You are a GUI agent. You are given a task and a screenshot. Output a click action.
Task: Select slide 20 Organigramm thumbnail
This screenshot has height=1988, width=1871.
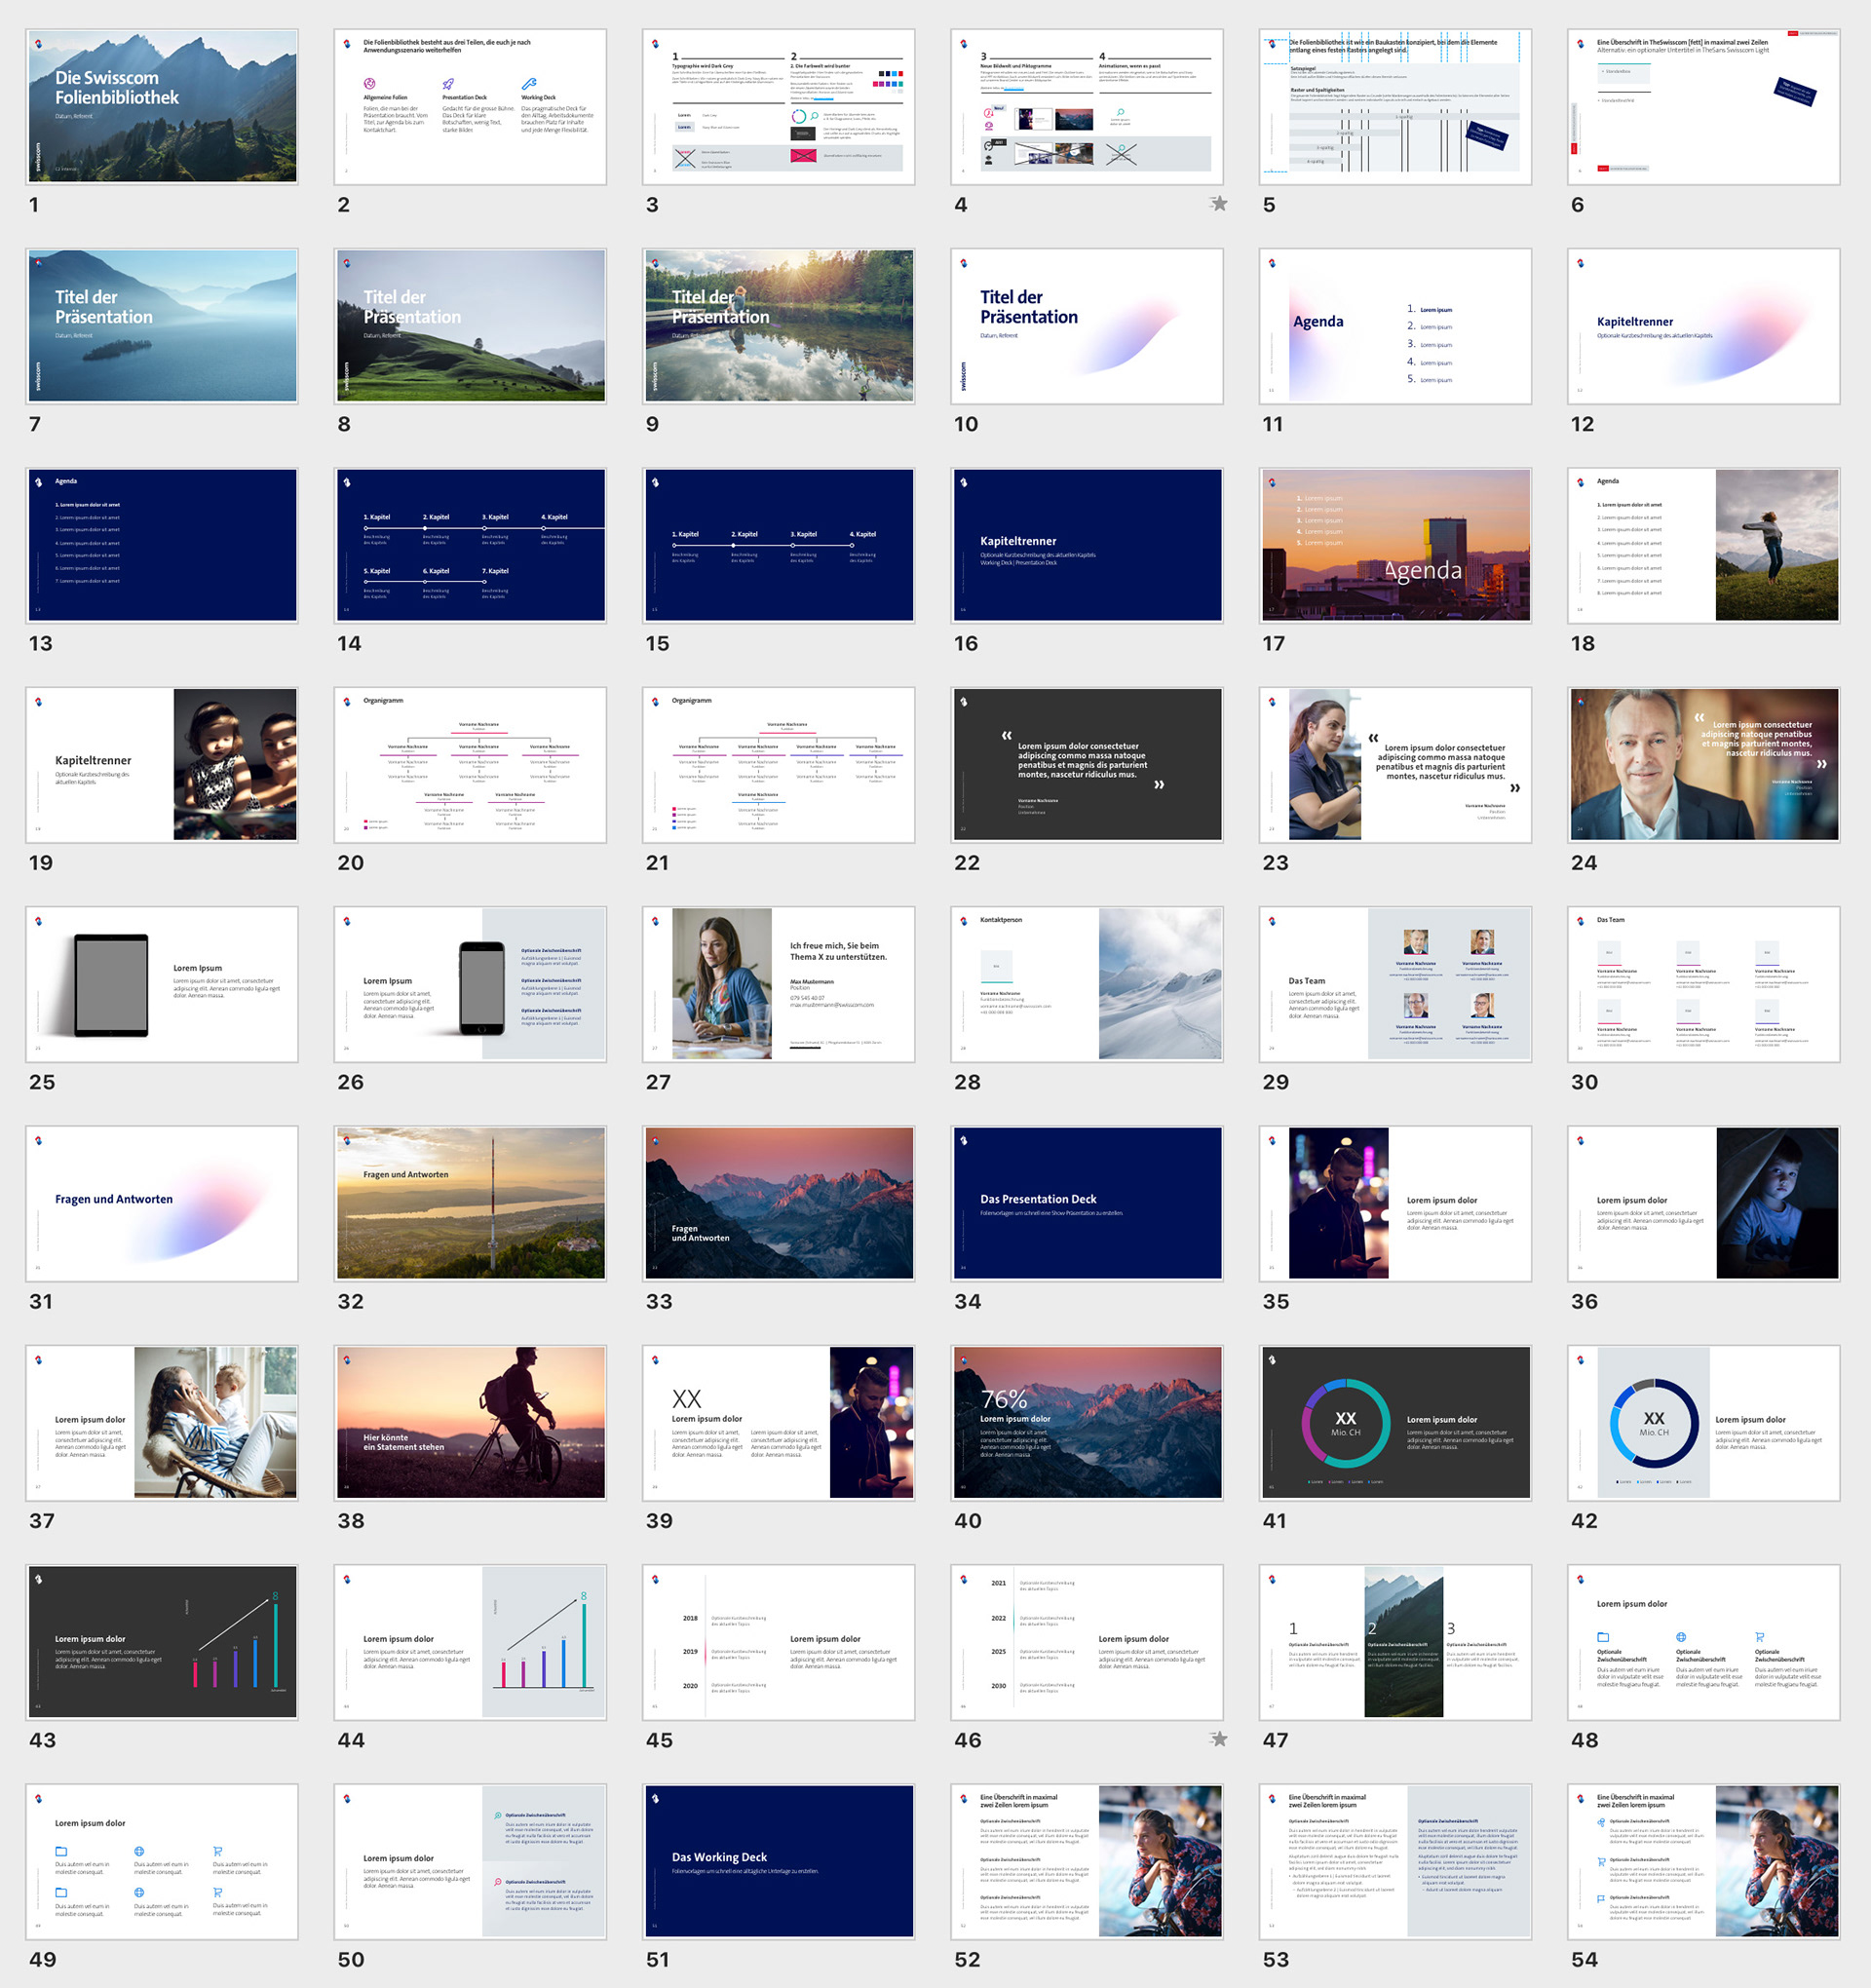[x=470, y=764]
